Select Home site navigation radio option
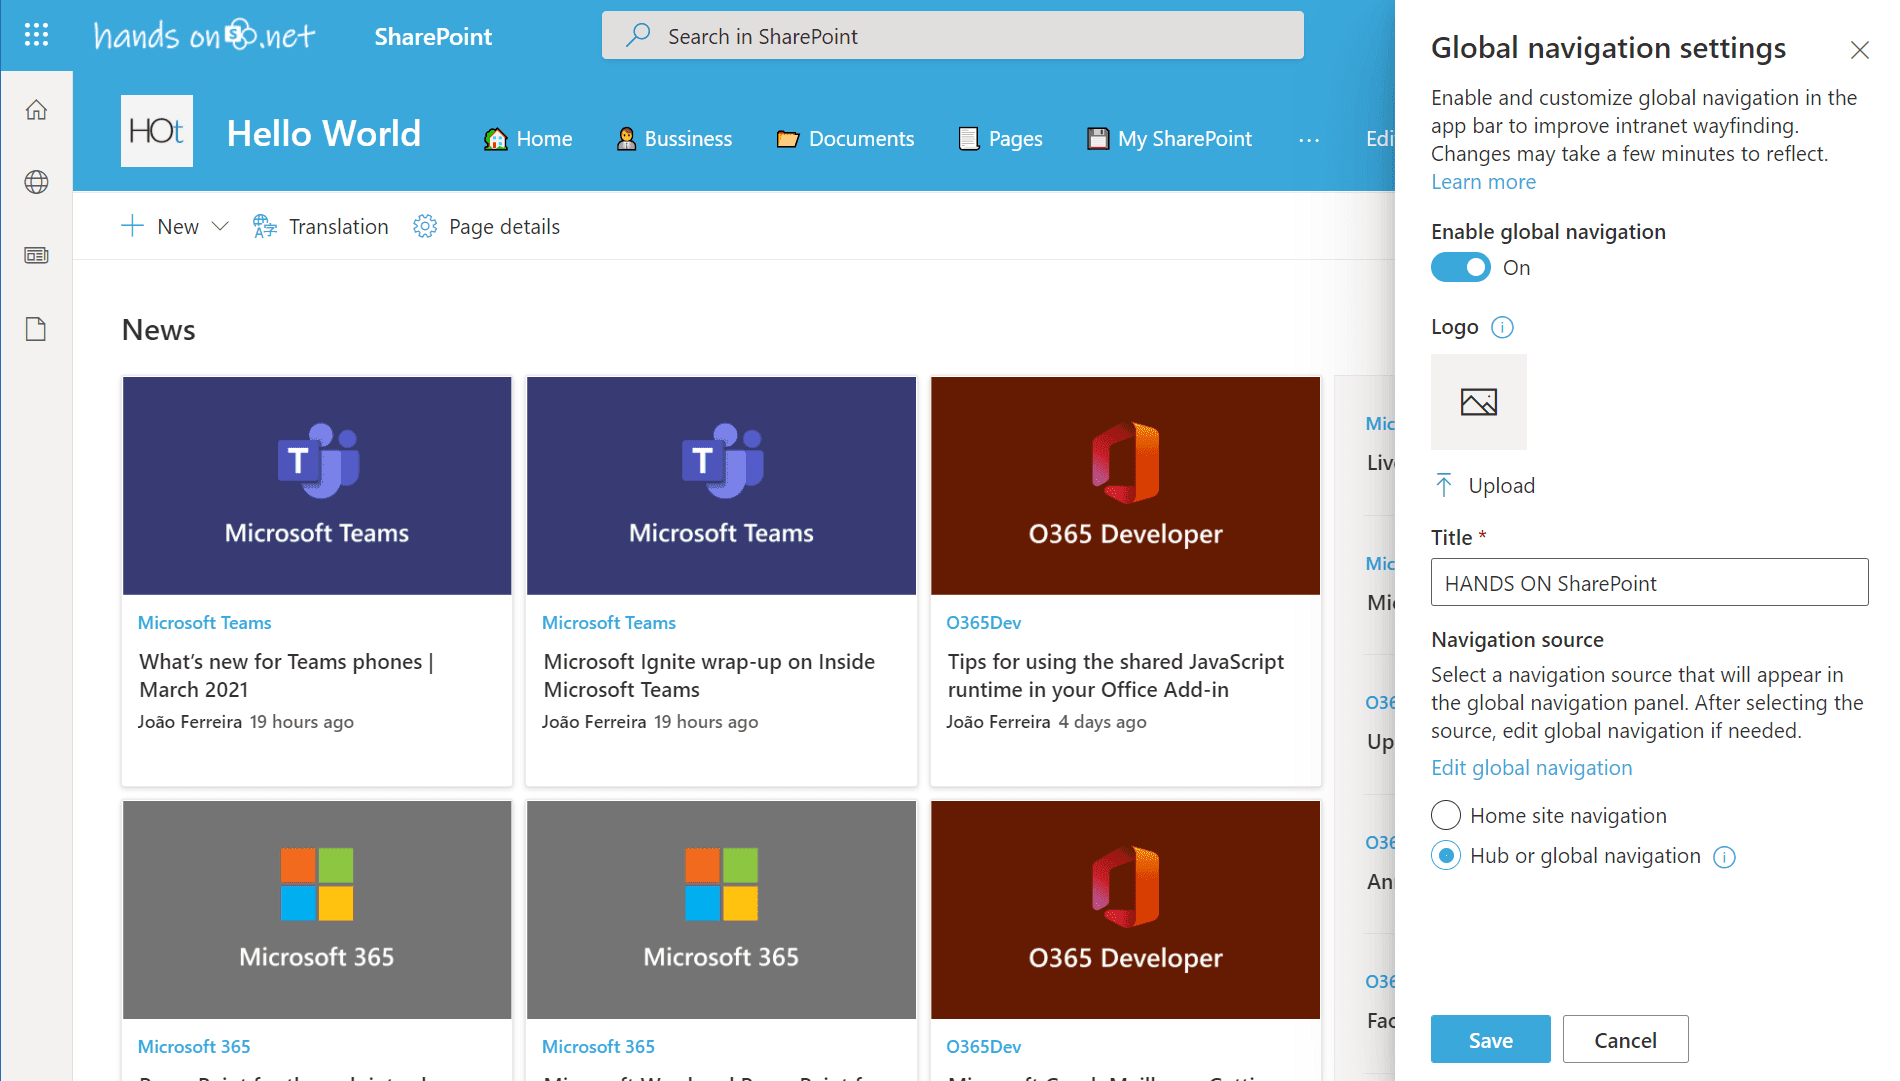The image size is (1900, 1081). pos(1446,815)
